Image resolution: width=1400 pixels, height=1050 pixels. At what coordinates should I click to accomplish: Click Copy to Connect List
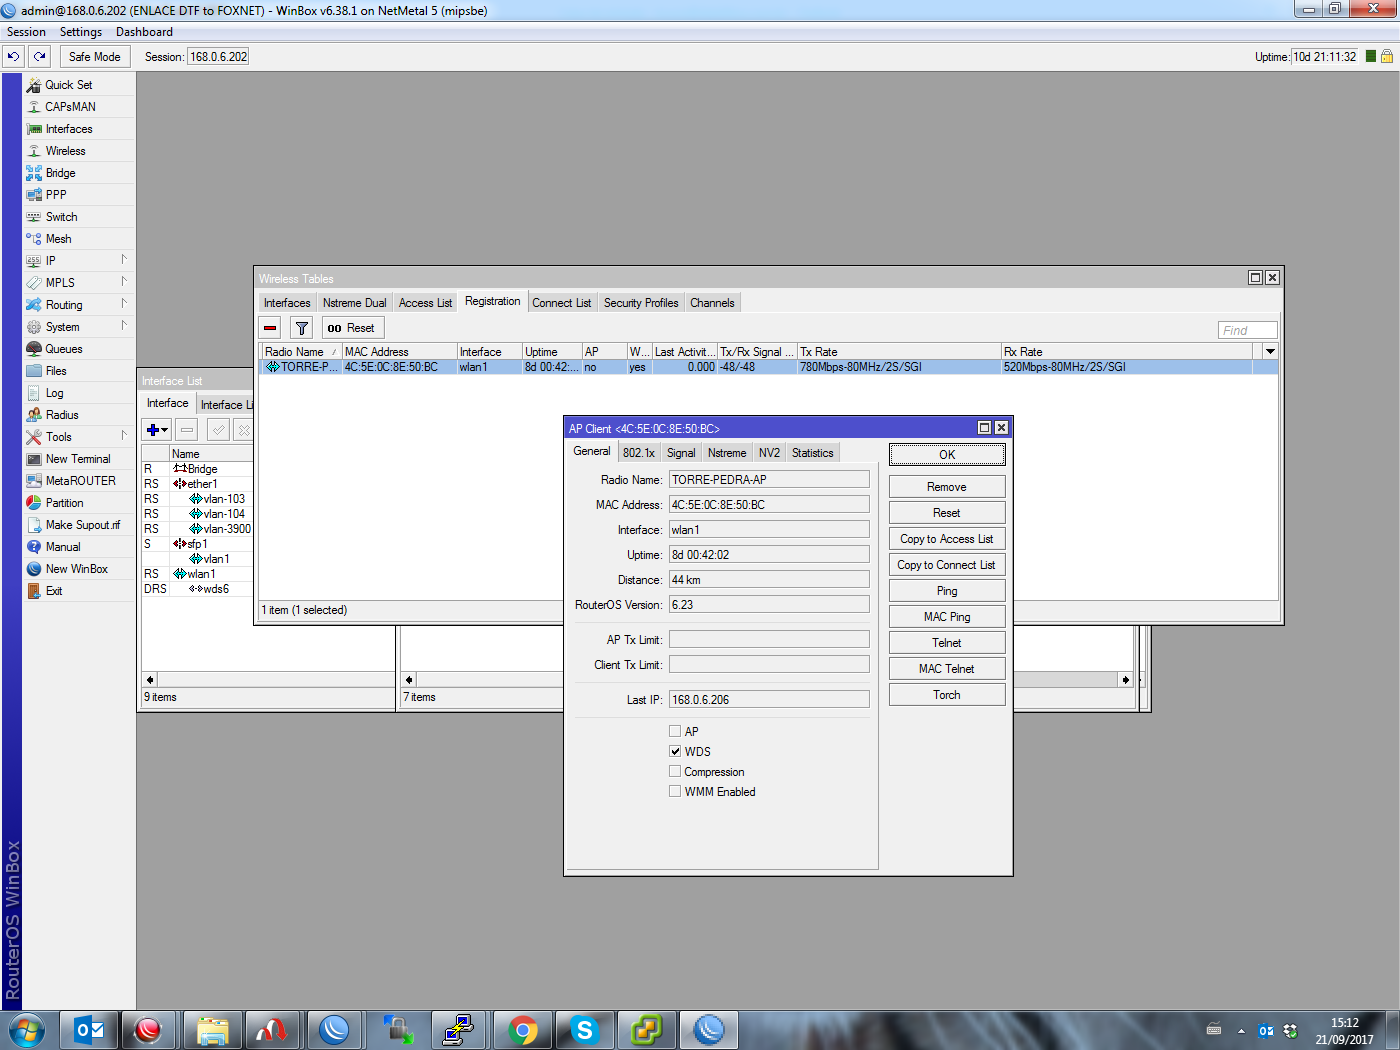coord(947,565)
